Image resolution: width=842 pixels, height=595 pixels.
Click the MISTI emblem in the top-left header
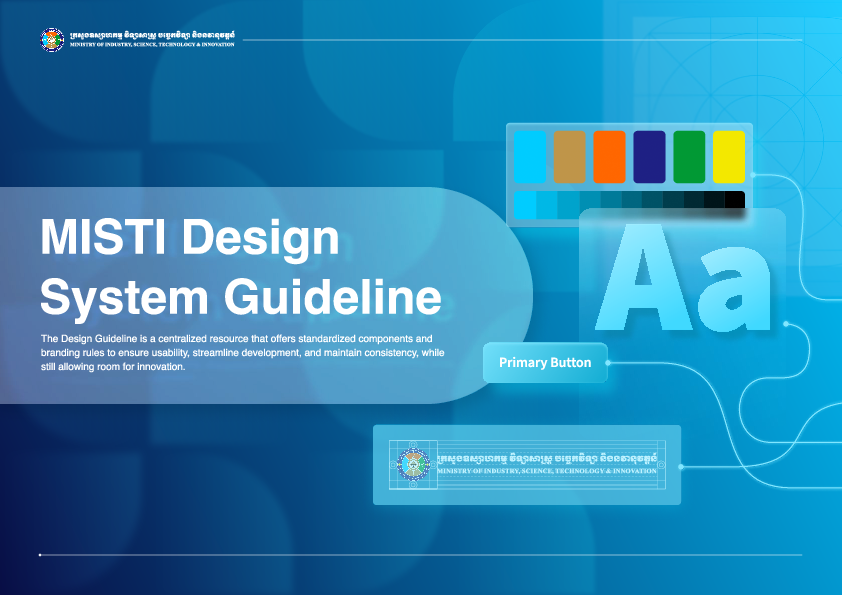(52, 40)
